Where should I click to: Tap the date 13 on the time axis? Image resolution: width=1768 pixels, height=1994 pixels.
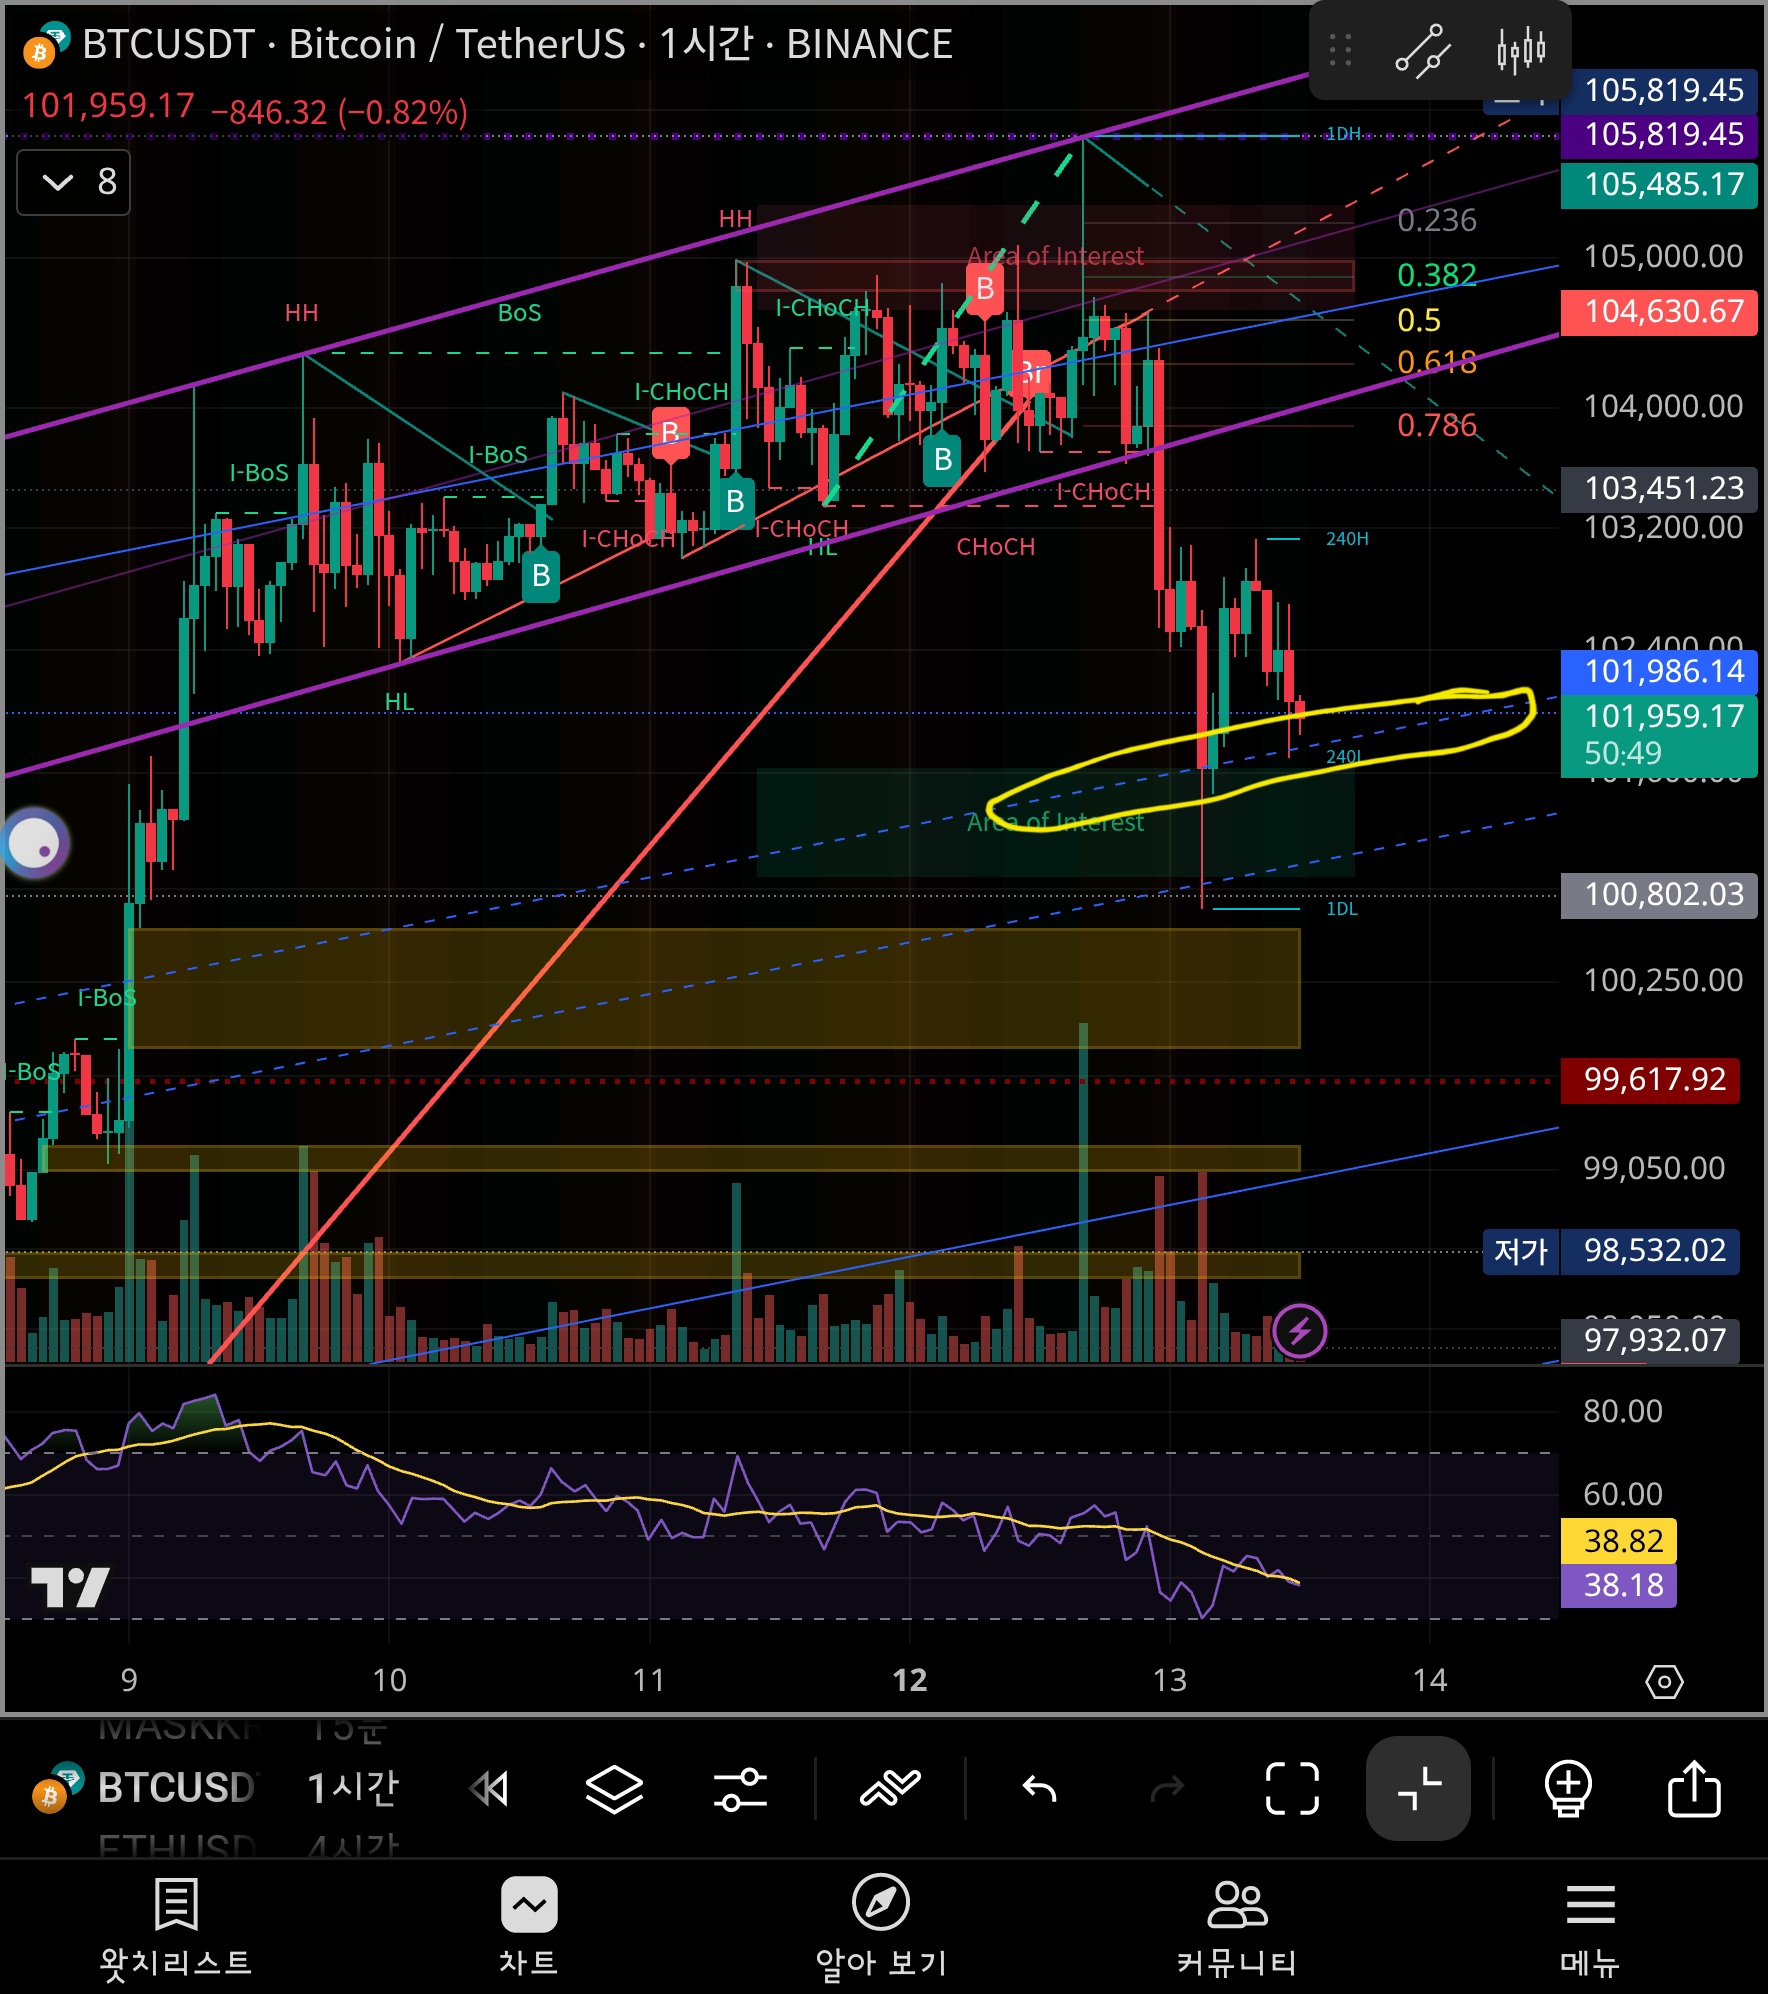(x=1169, y=1680)
